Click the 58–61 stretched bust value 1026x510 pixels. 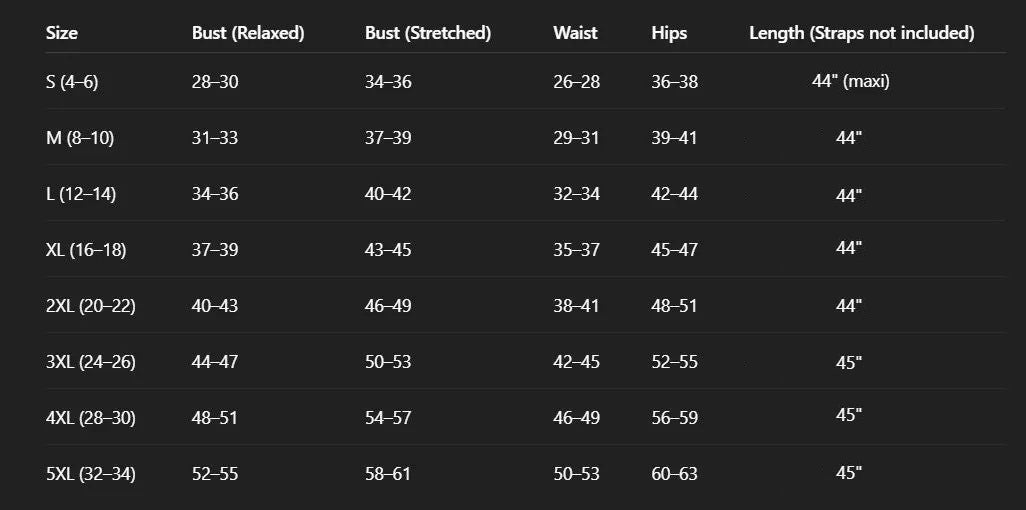tap(387, 474)
